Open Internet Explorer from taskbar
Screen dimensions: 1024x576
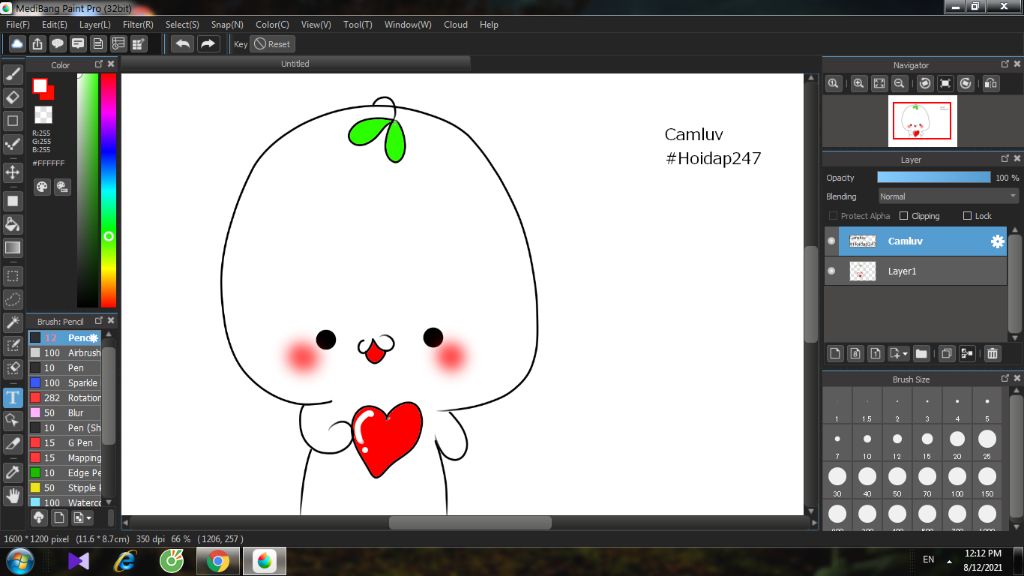pos(125,562)
